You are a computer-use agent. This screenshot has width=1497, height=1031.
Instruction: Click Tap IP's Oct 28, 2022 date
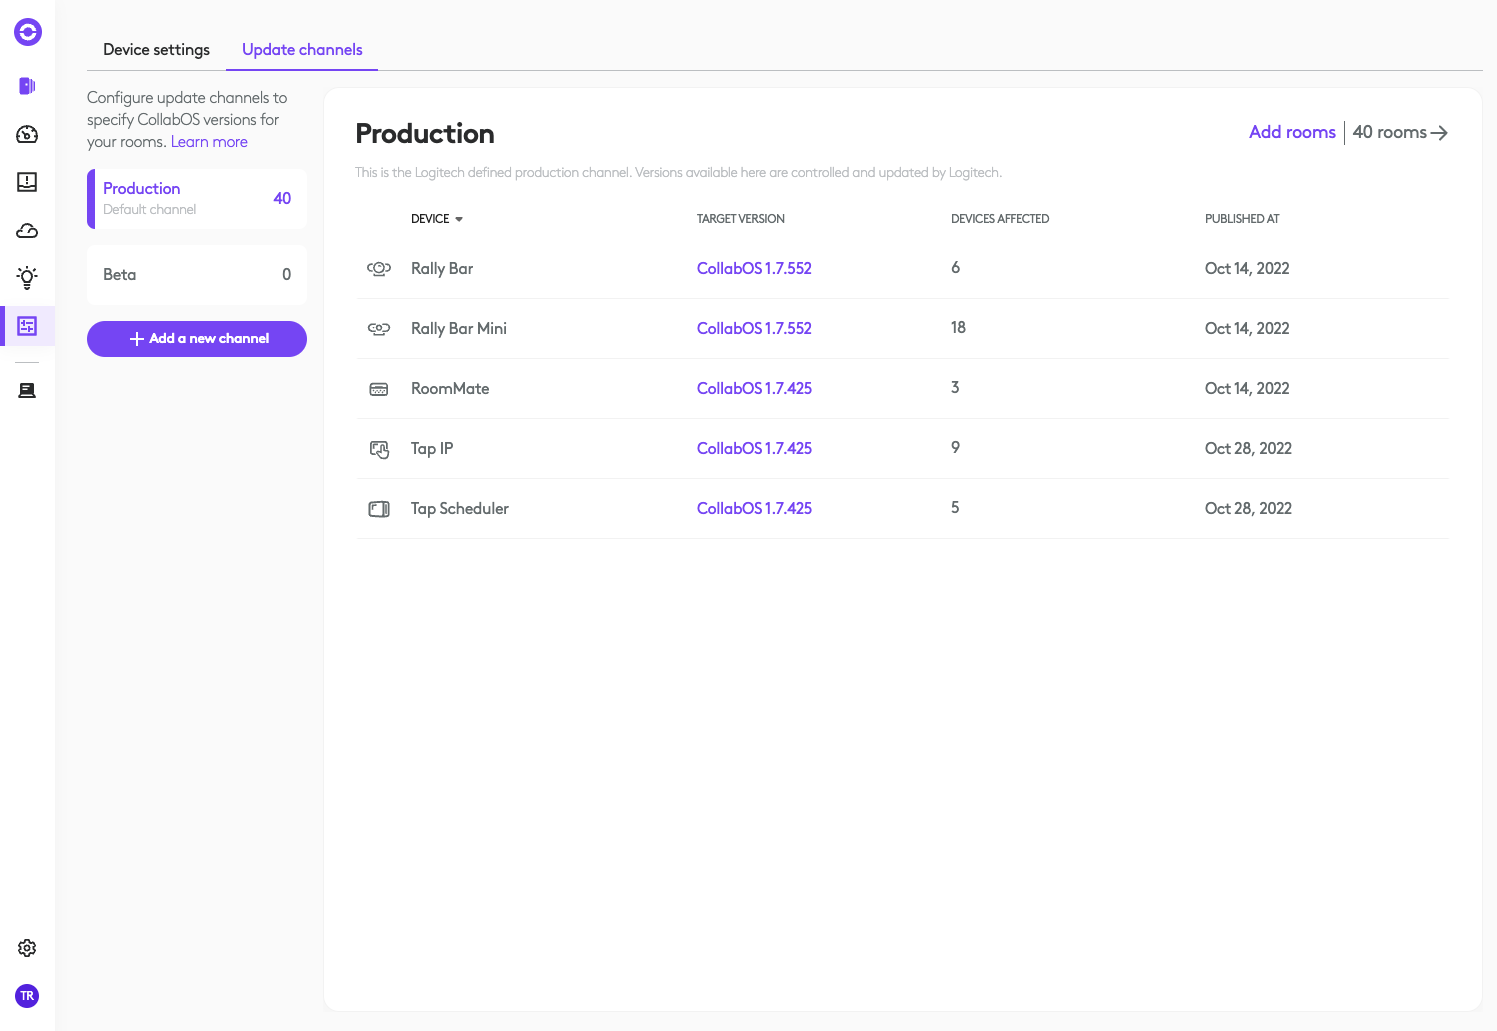(1248, 448)
